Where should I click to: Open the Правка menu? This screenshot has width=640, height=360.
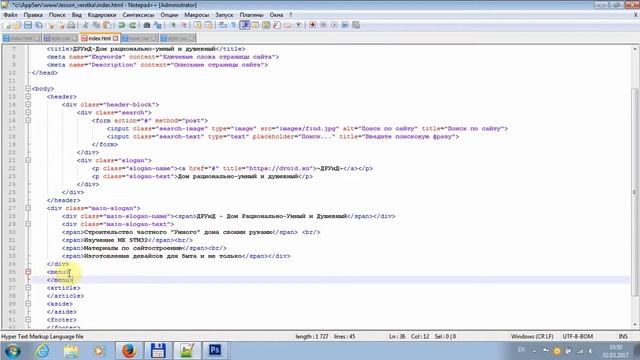[x=33, y=15]
